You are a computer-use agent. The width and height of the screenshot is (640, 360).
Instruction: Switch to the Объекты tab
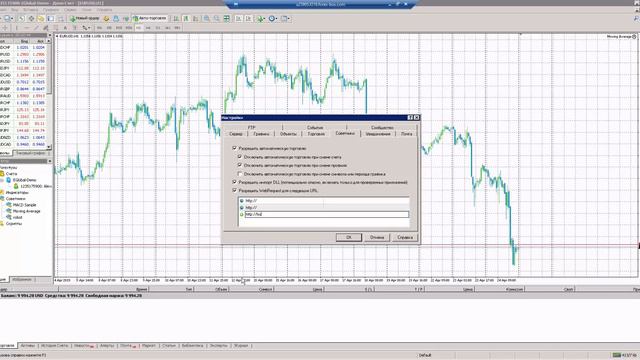(288, 134)
